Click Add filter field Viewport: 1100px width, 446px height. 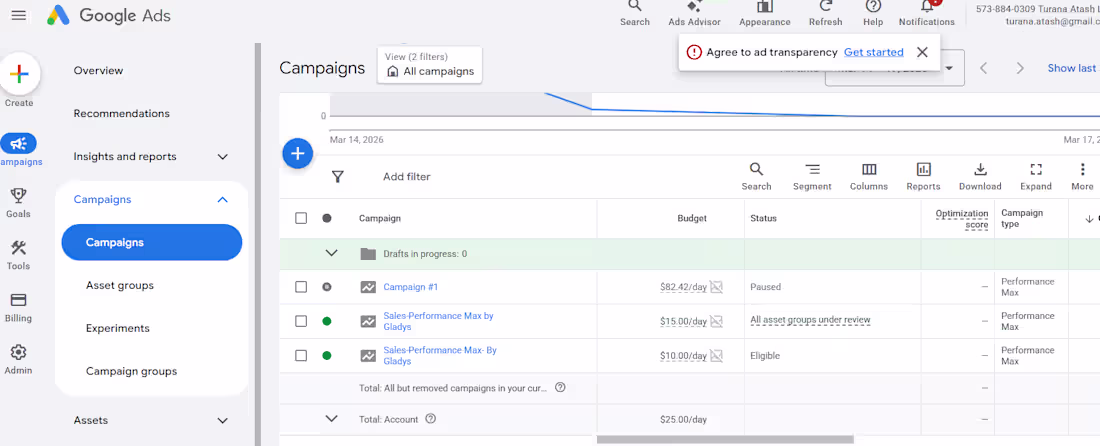coord(407,177)
